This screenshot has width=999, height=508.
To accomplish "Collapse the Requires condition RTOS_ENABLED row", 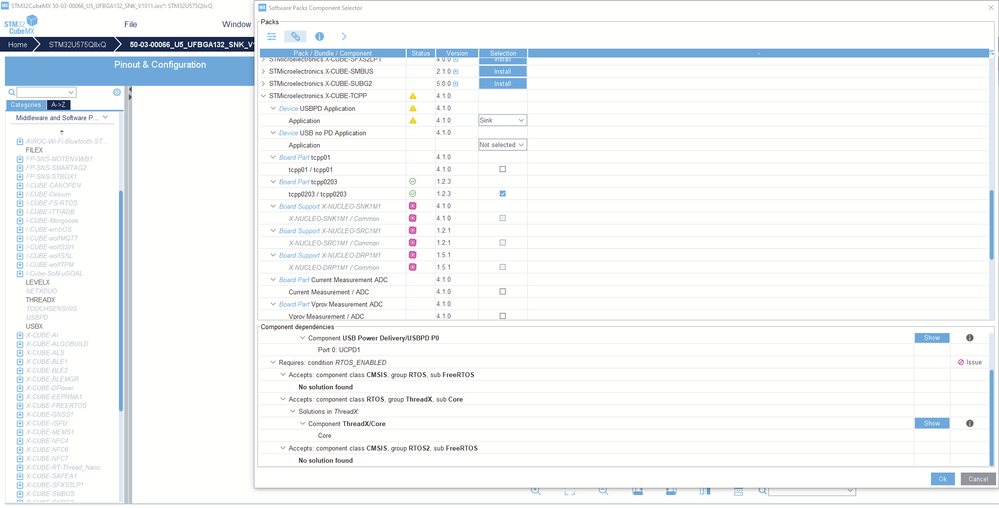I will pyautogui.click(x=273, y=362).
